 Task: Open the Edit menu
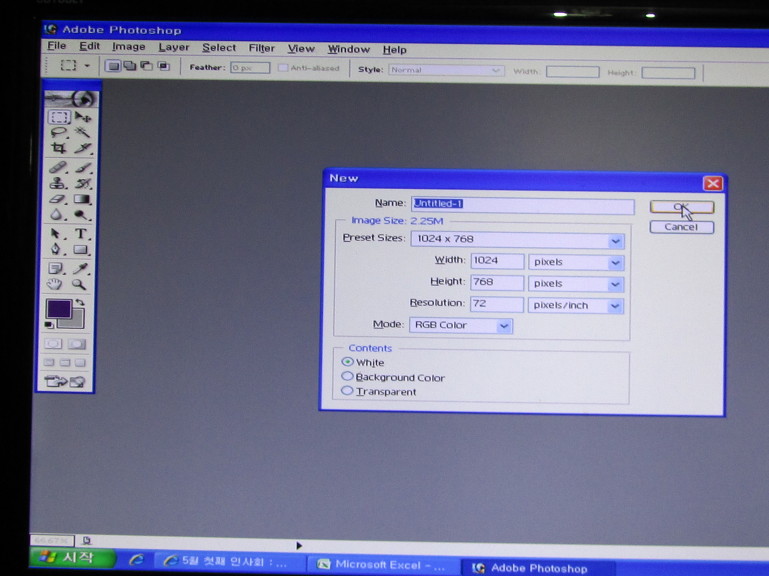tap(90, 46)
